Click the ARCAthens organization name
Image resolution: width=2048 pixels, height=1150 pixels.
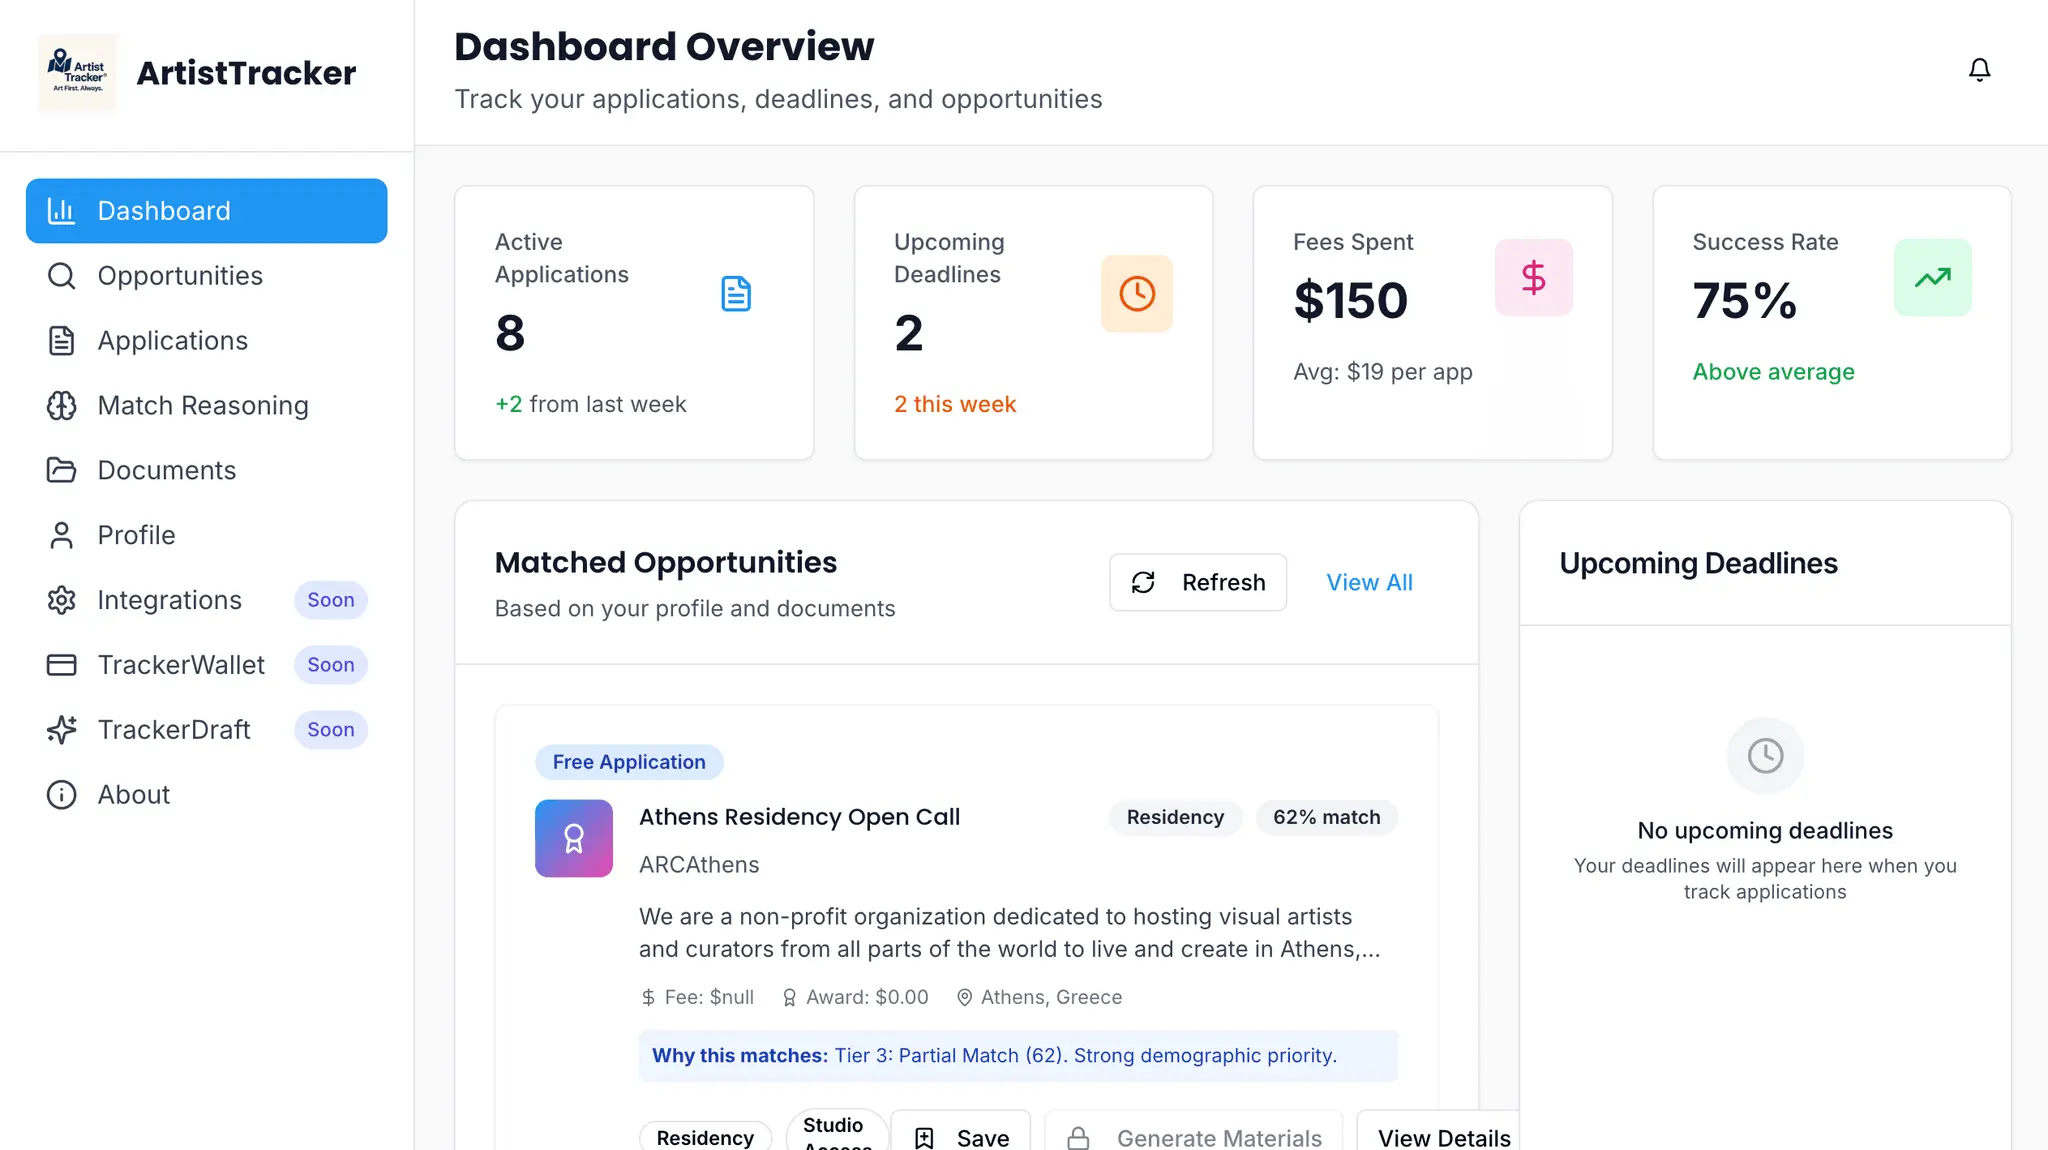[x=699, y=865]
